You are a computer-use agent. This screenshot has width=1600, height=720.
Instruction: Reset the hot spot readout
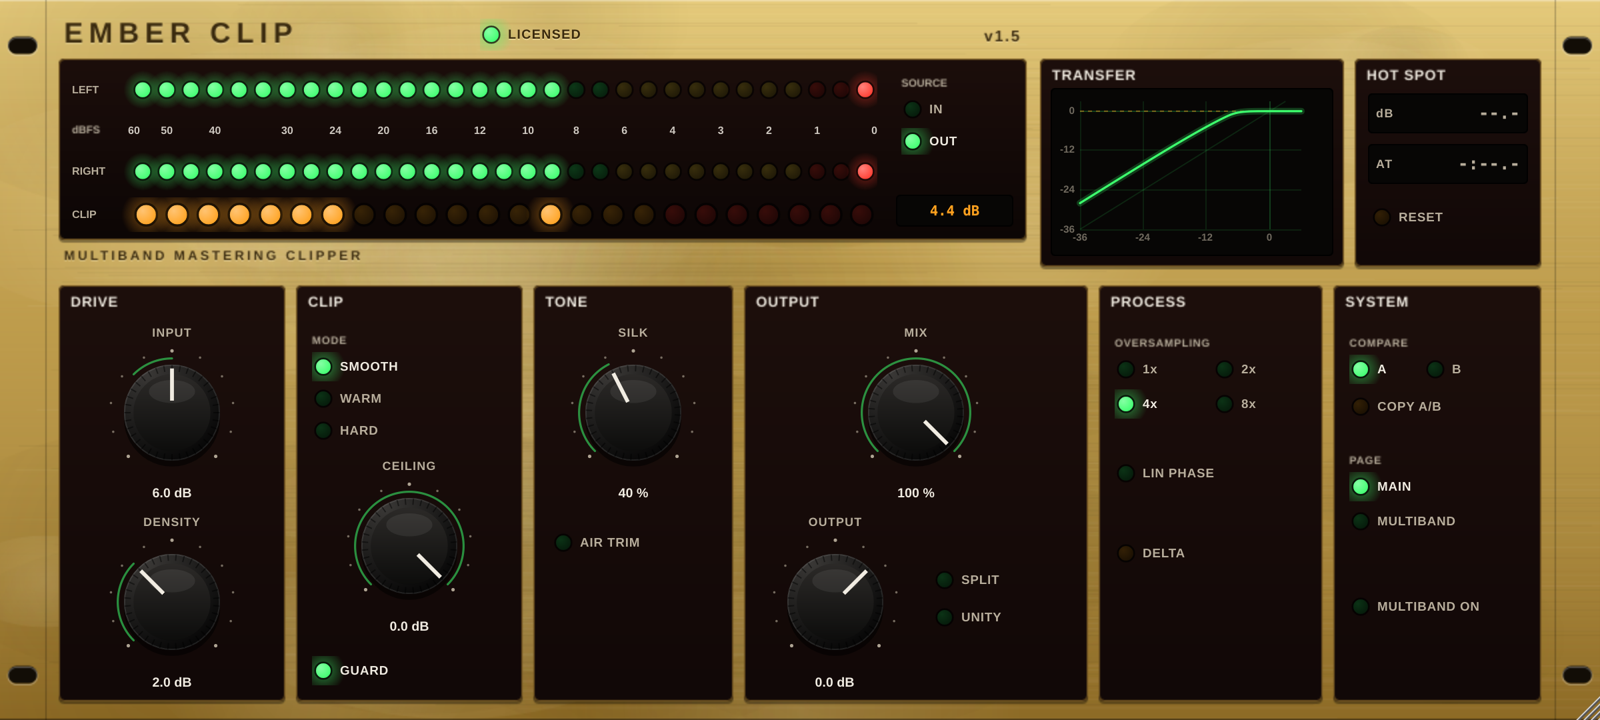[x=1408, y=217]
